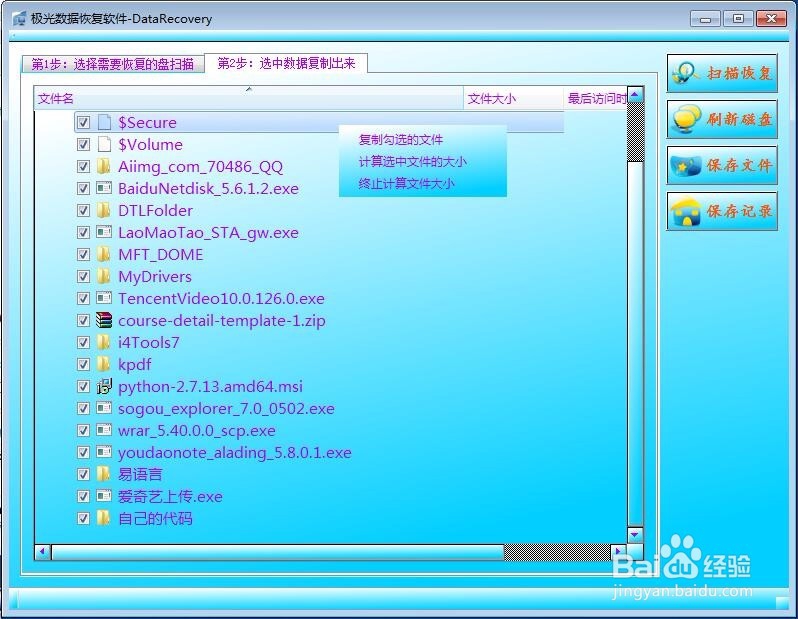Click horizontal scrollbar left arrow

(x=43, y=551)
